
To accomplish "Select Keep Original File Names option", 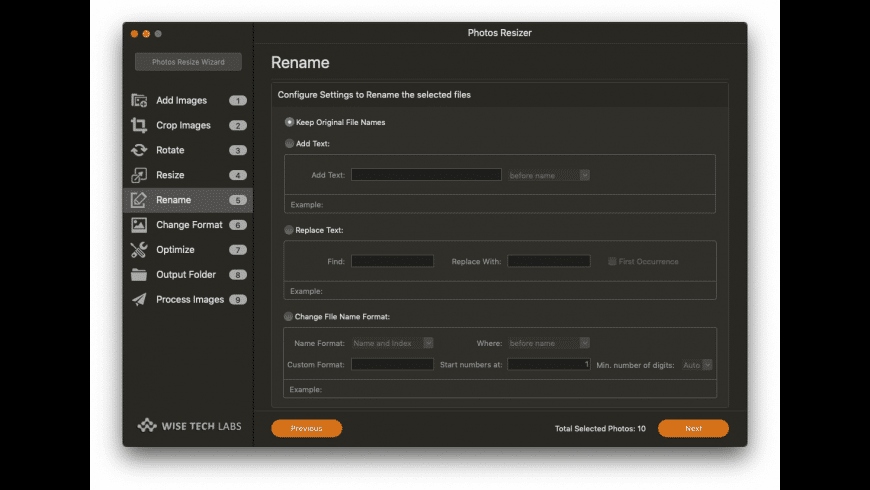I will (290, 122).
